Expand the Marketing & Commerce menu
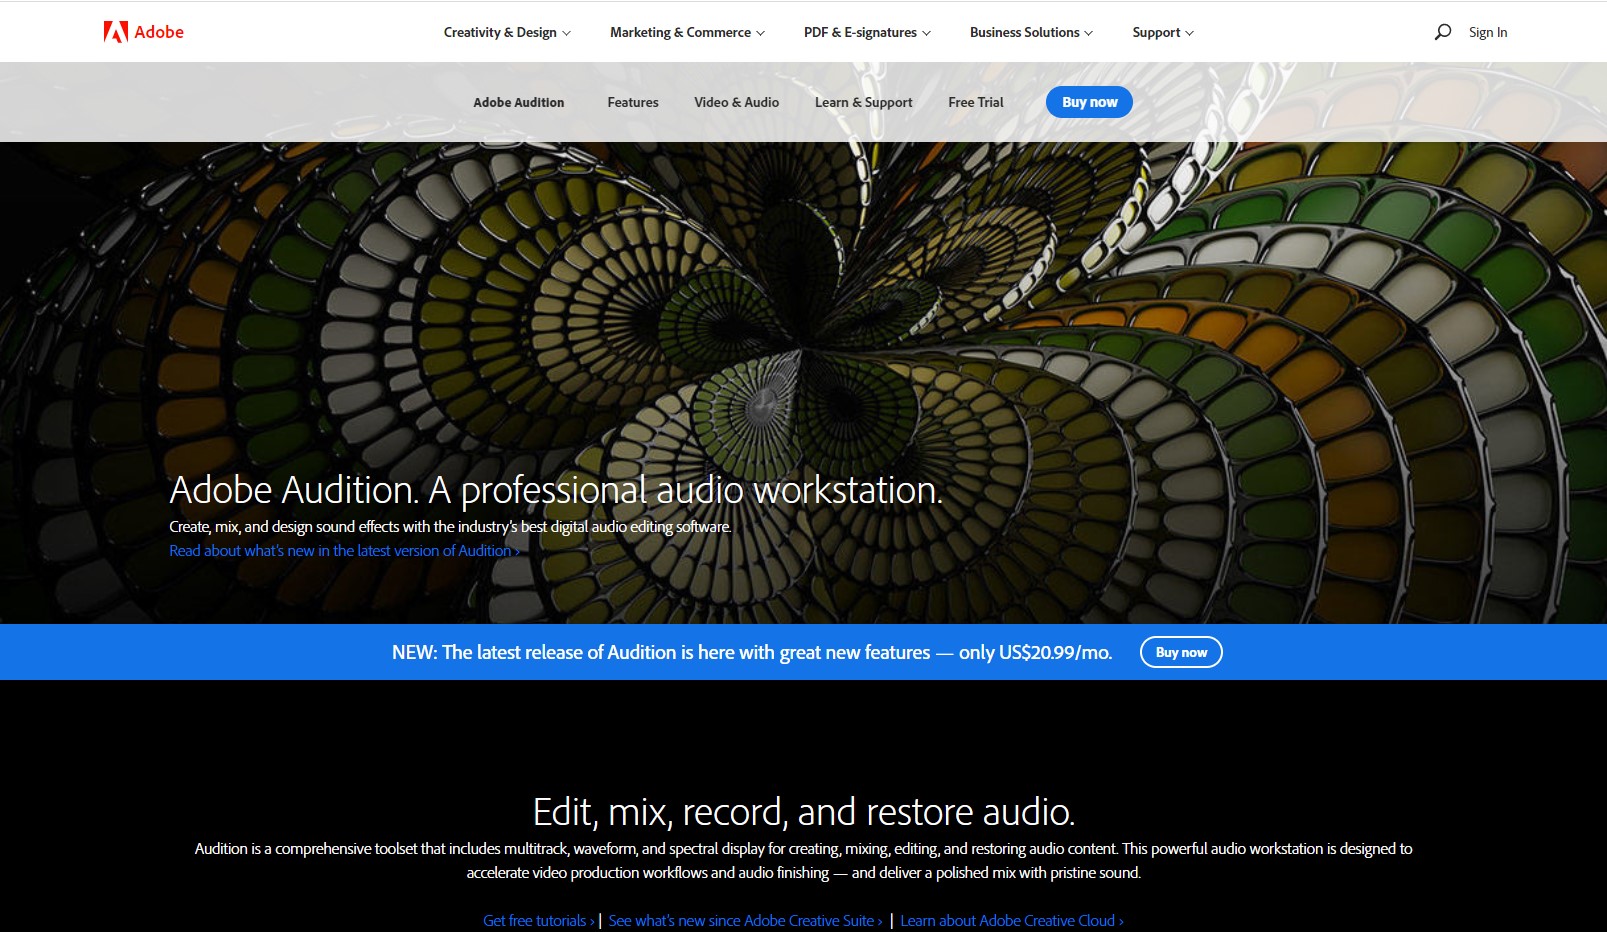 (687, 32)
